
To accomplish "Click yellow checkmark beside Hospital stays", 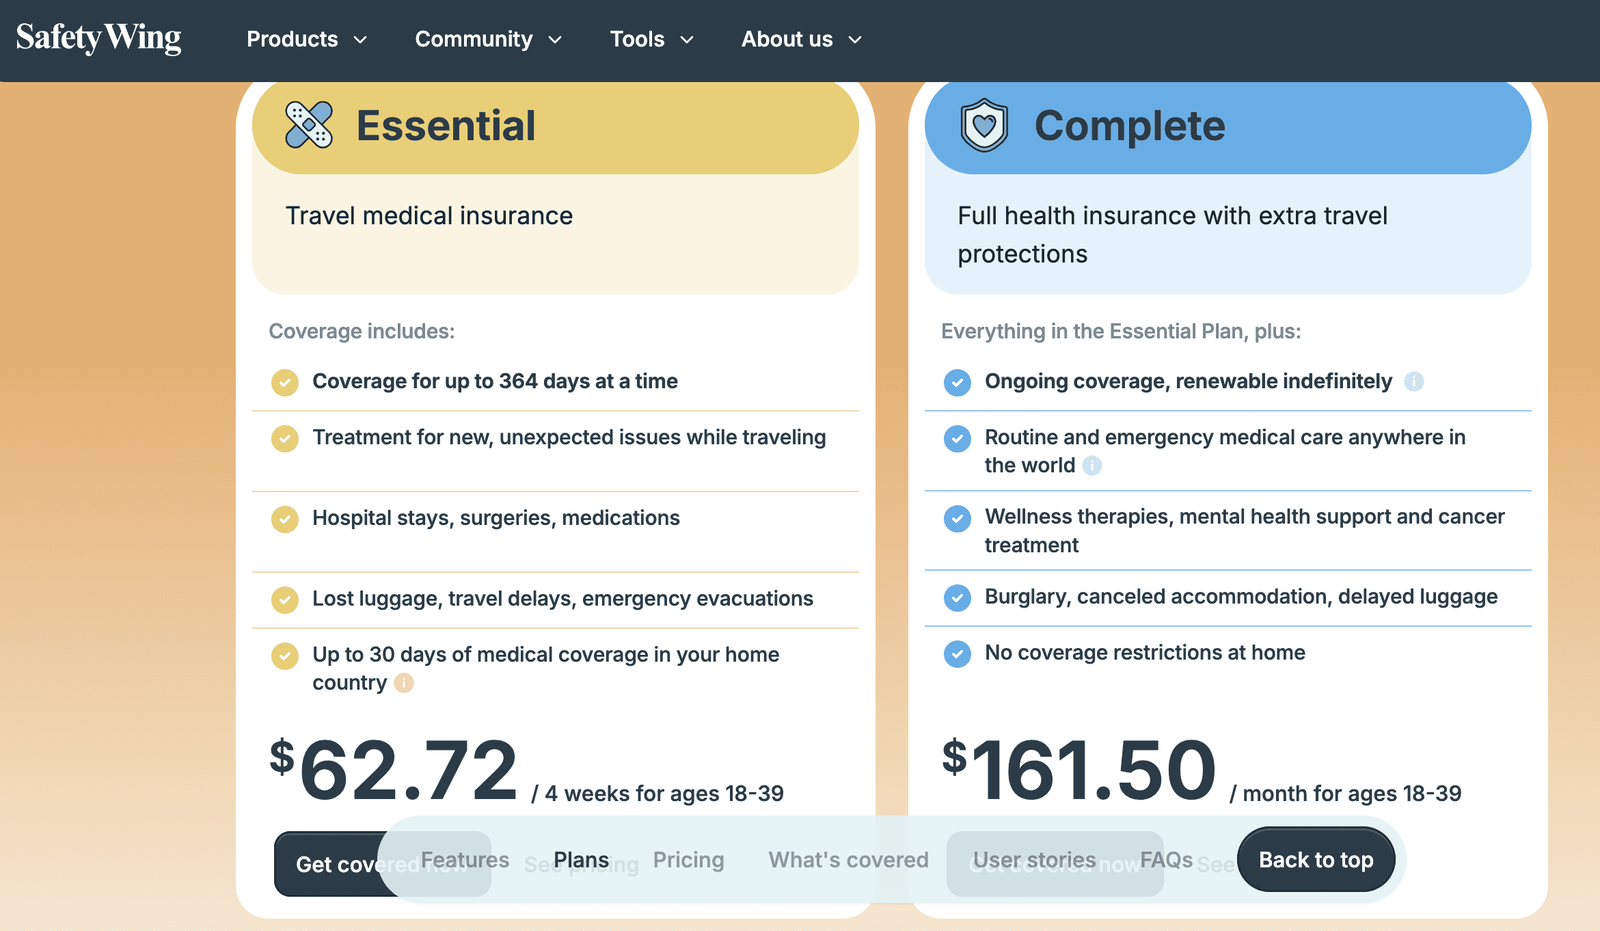I will tap(285, 519).
